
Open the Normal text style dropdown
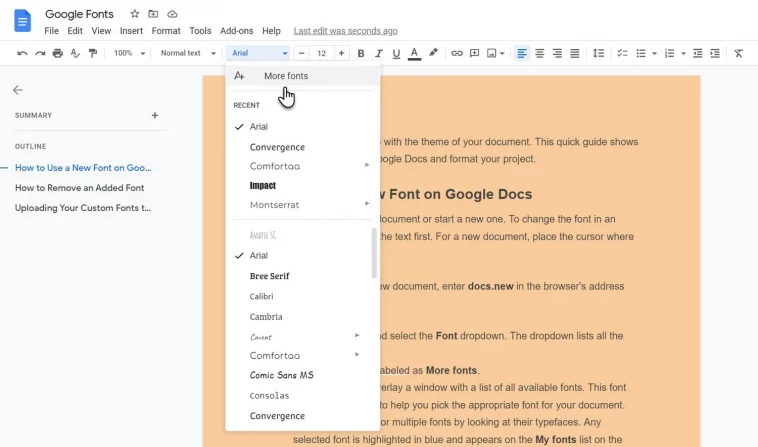tap(188, 53)
